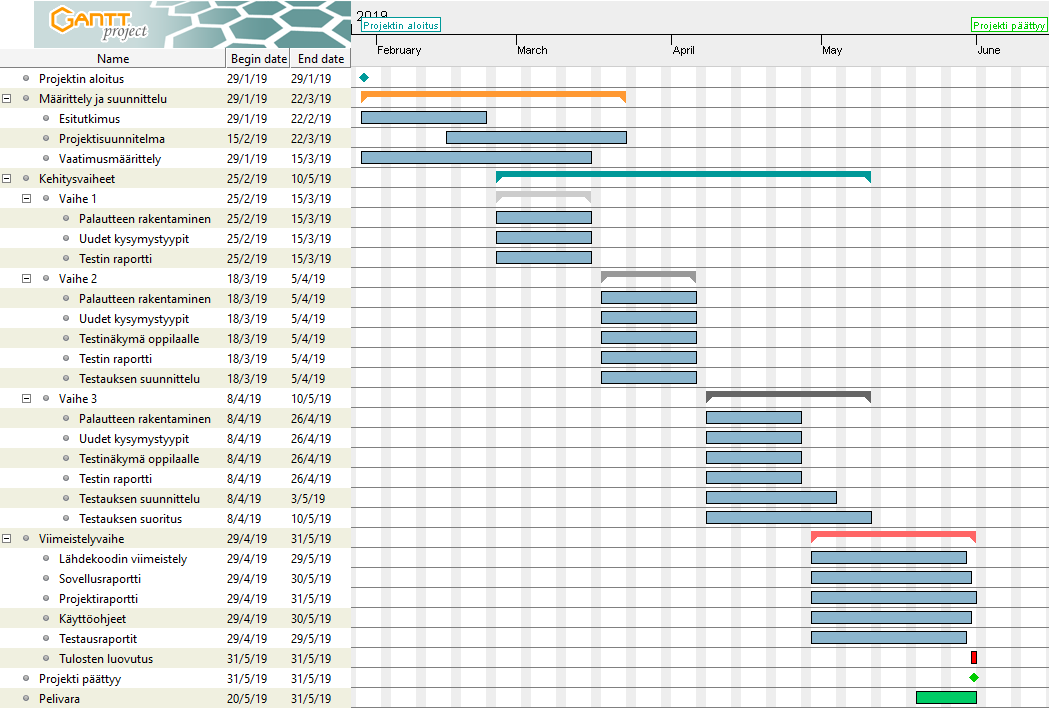The image size is (1049, 708).
Task: Click the bullet icon beside Esitutkimus
Action: (46, 119)
